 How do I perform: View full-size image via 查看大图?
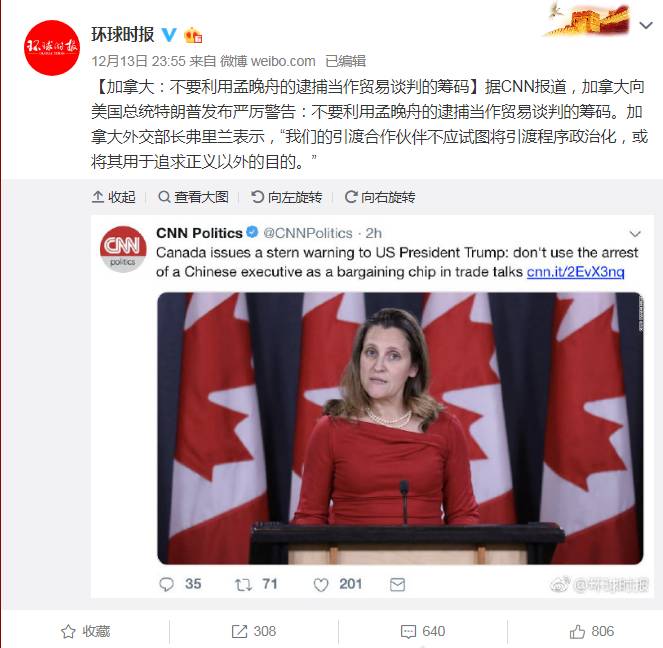pos(193,197)
